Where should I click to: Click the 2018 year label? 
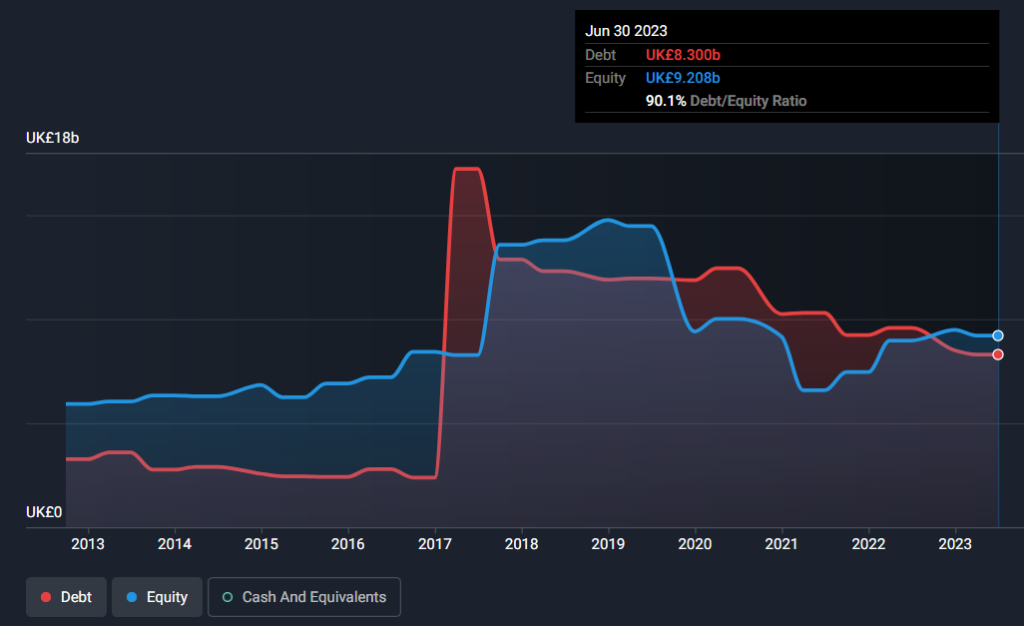[521, 544]
